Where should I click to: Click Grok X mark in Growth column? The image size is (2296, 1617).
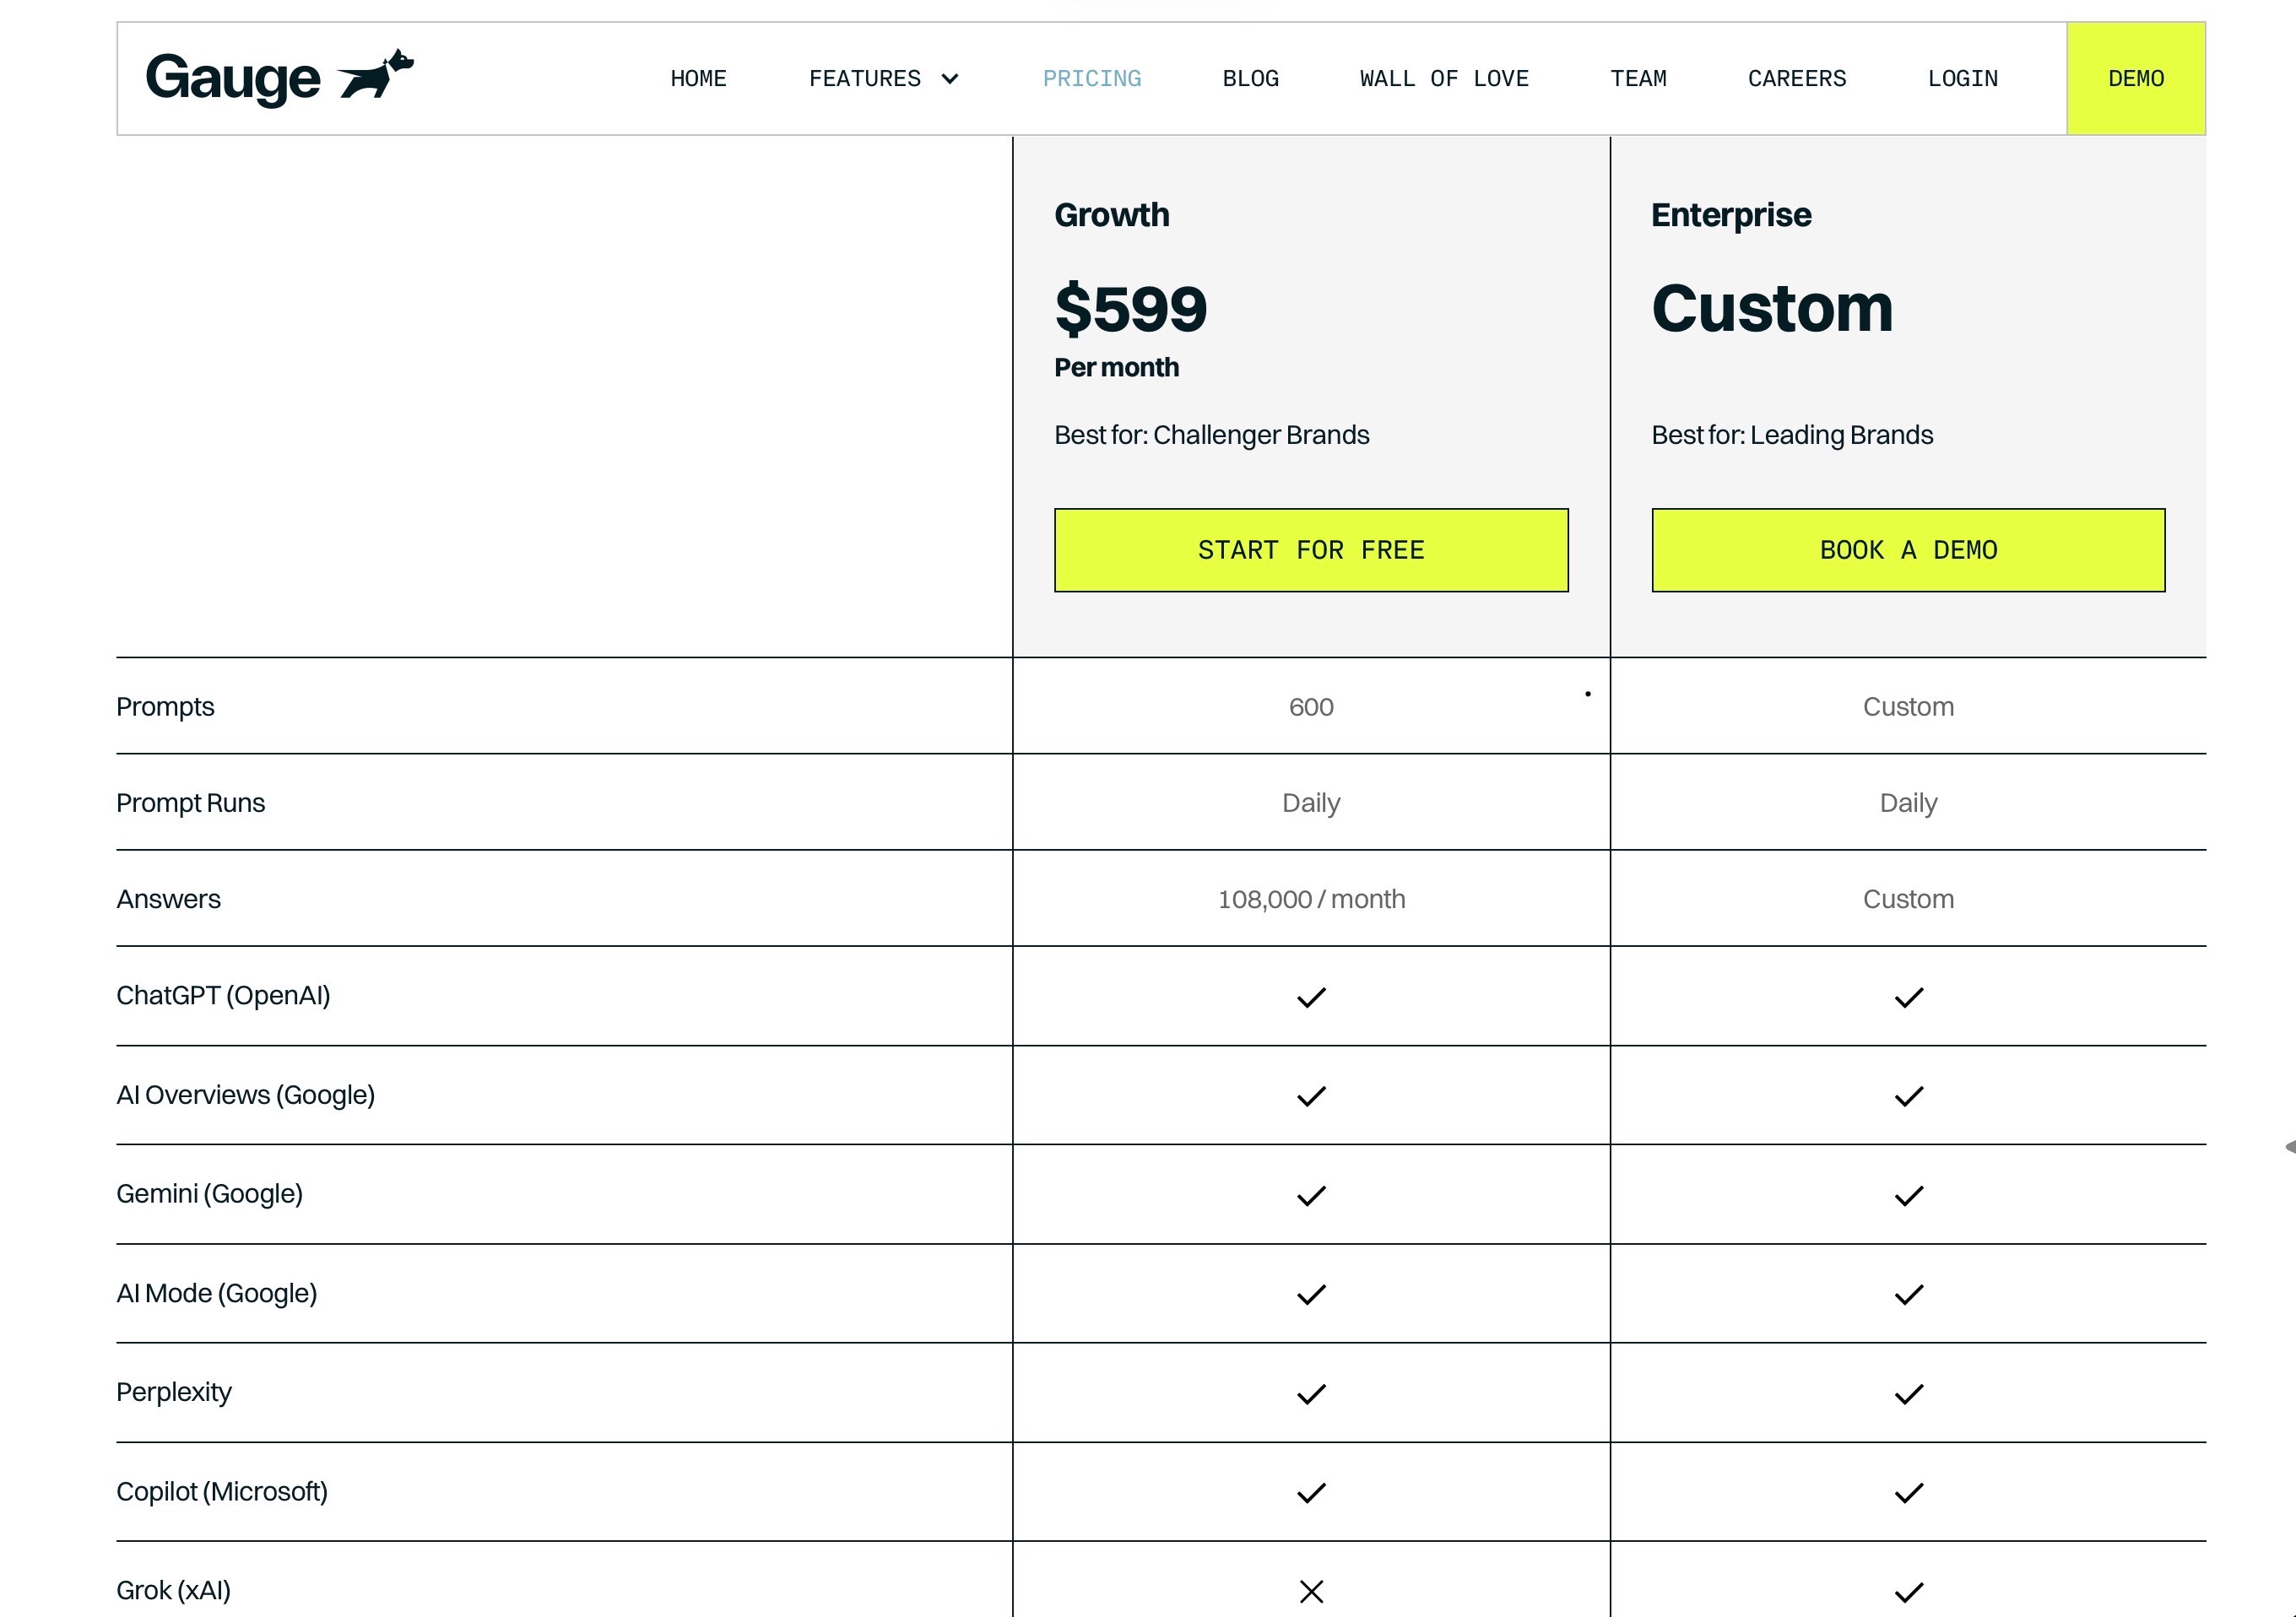click(x=1311, y=1591)
